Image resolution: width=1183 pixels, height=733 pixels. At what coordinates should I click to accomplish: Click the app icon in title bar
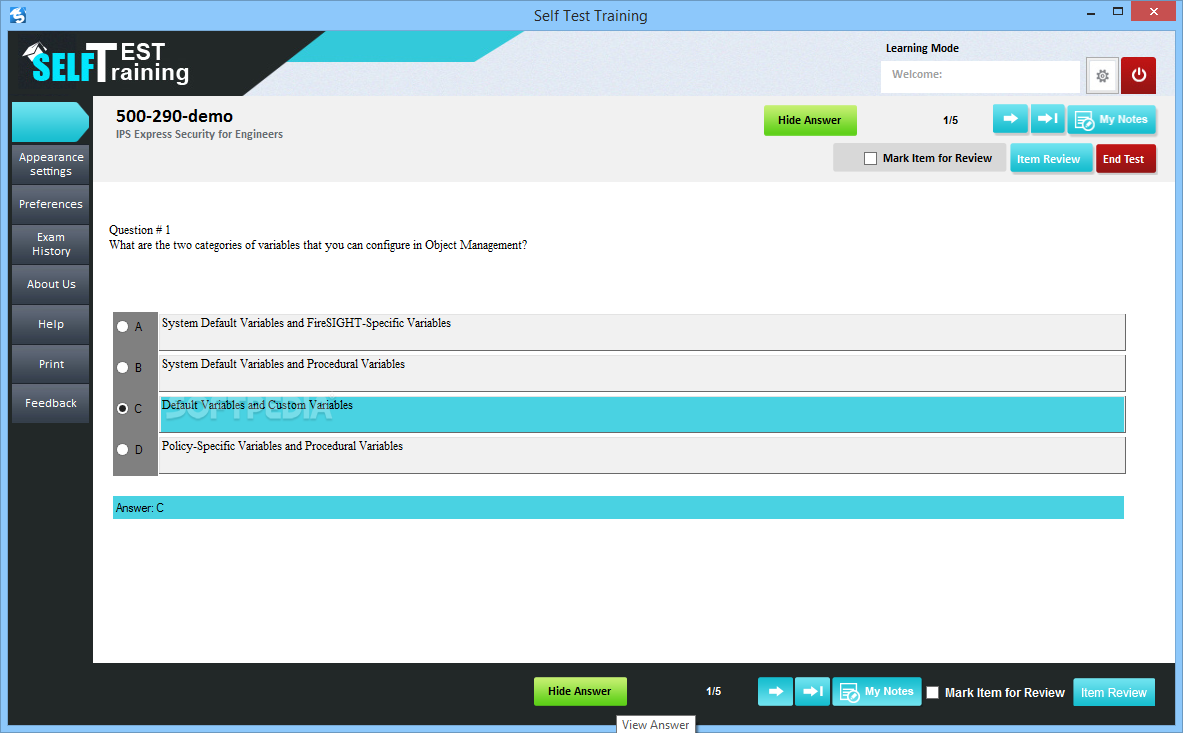[18, 14]
